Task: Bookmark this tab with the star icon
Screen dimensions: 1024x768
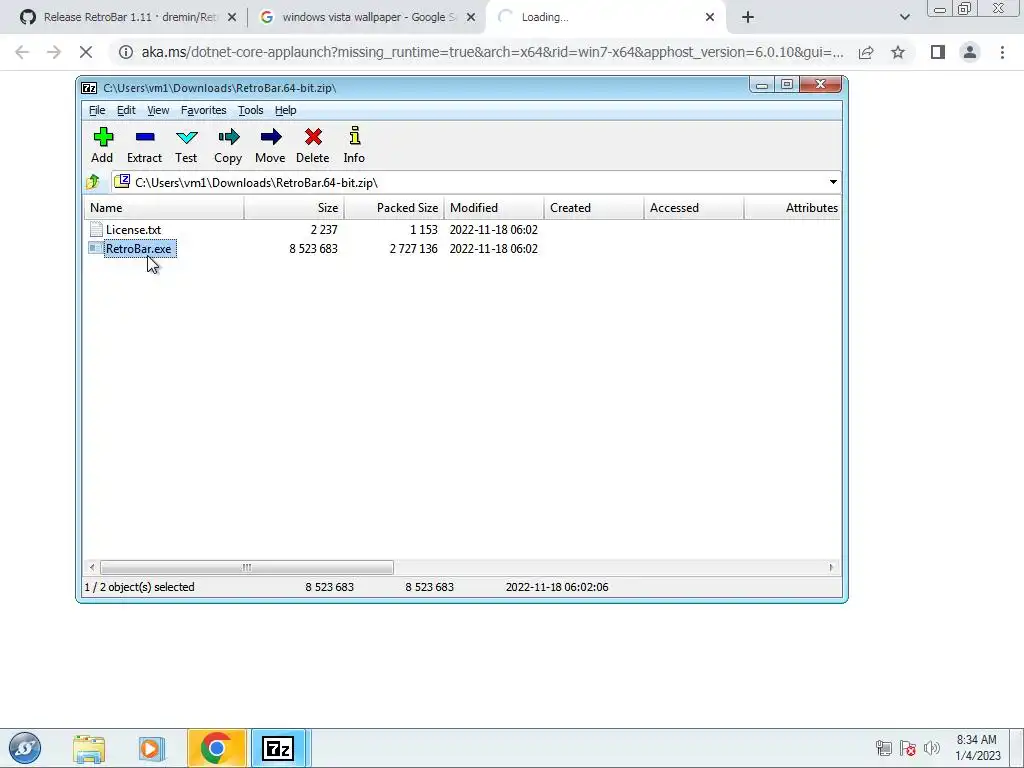Action: pos(898,52)
